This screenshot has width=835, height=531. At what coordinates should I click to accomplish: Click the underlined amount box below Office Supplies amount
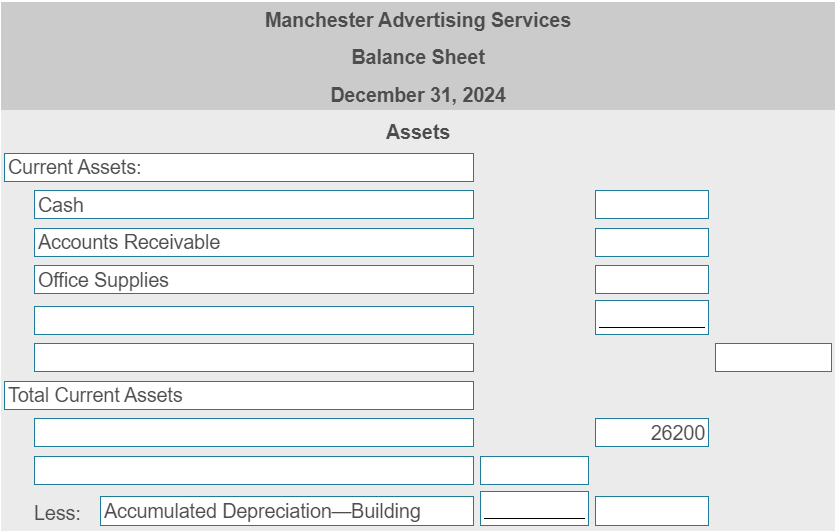(652, 317)
